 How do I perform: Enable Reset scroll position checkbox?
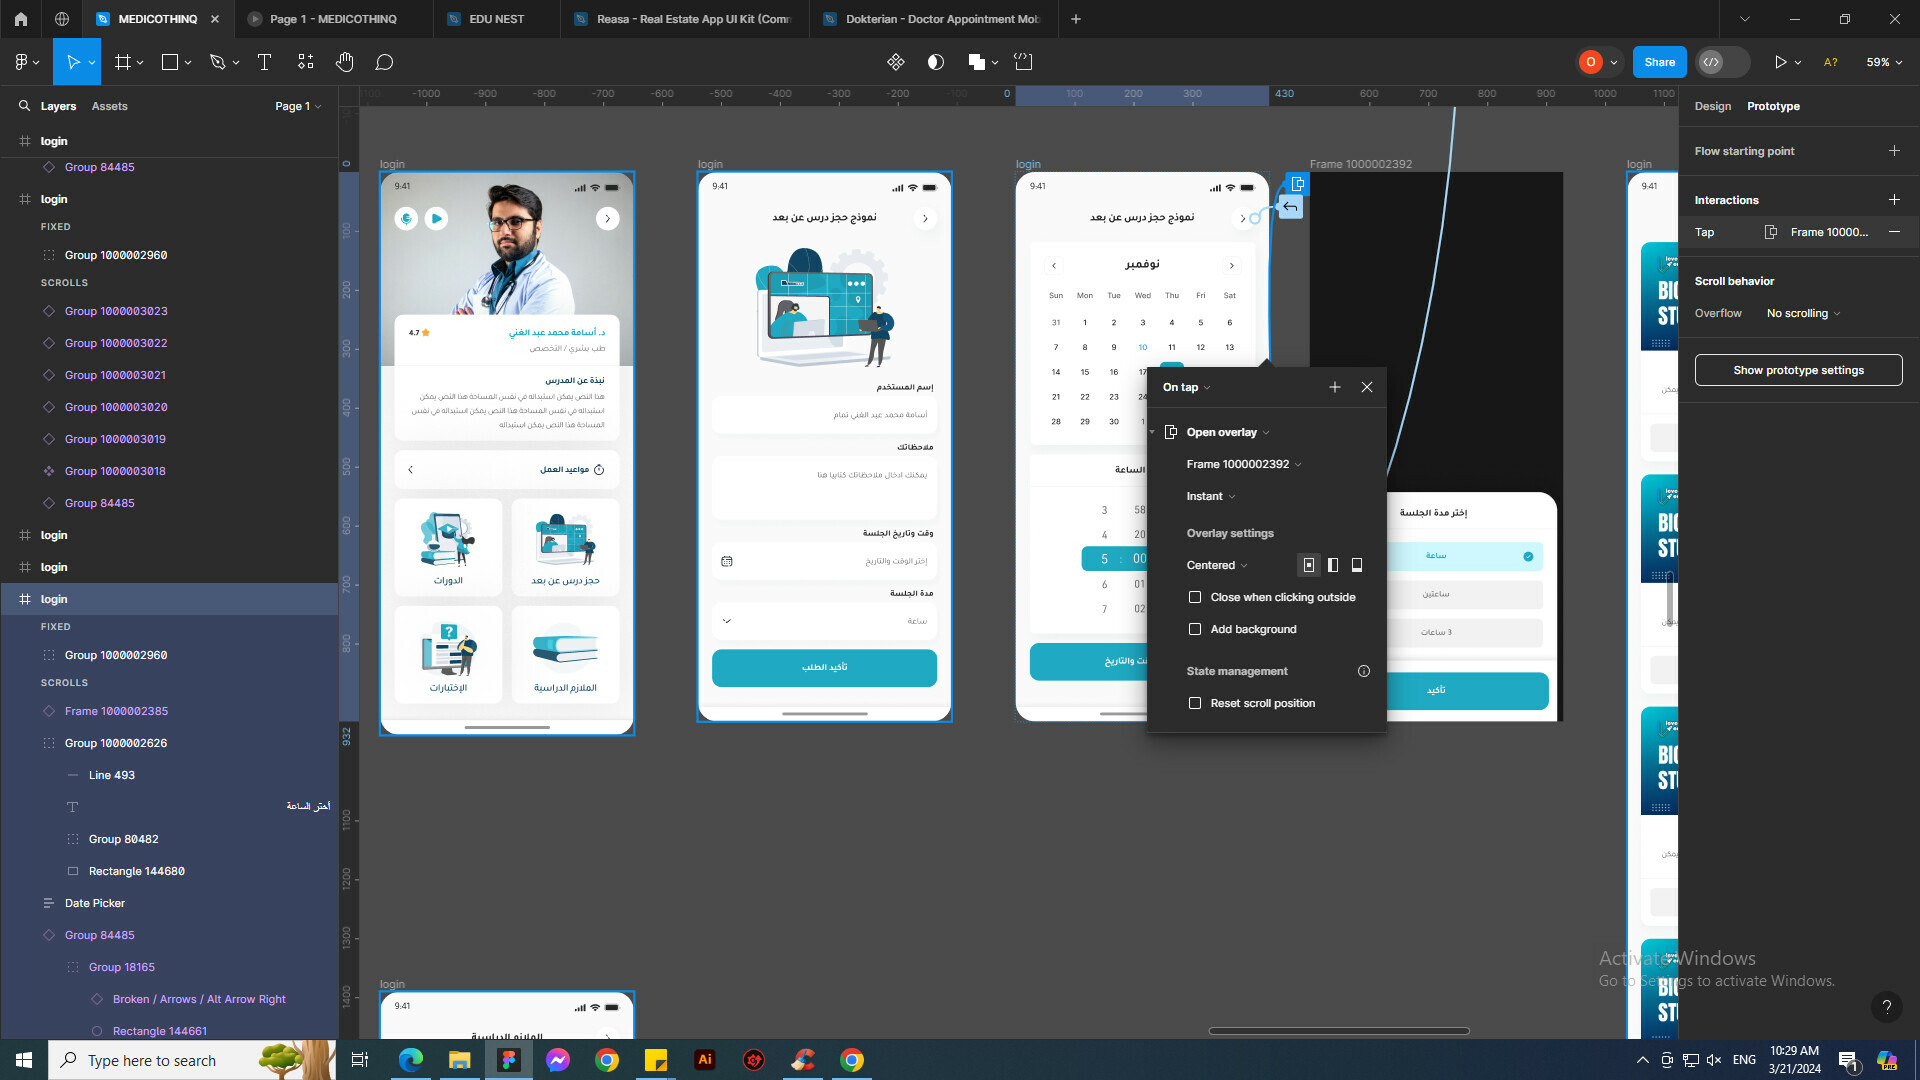coord(1194,703)
